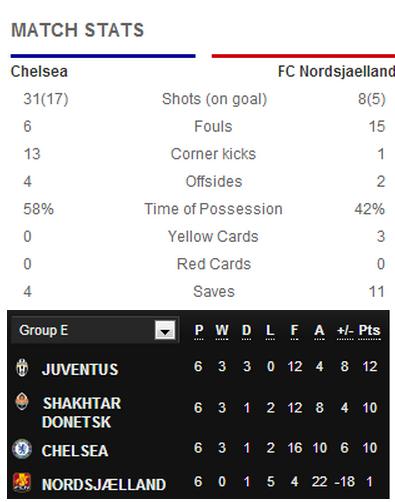Image resolution: width=395 pixels, height=502 pixels.
Task: Click the L column header abbreviation
Action: [270, 331]
